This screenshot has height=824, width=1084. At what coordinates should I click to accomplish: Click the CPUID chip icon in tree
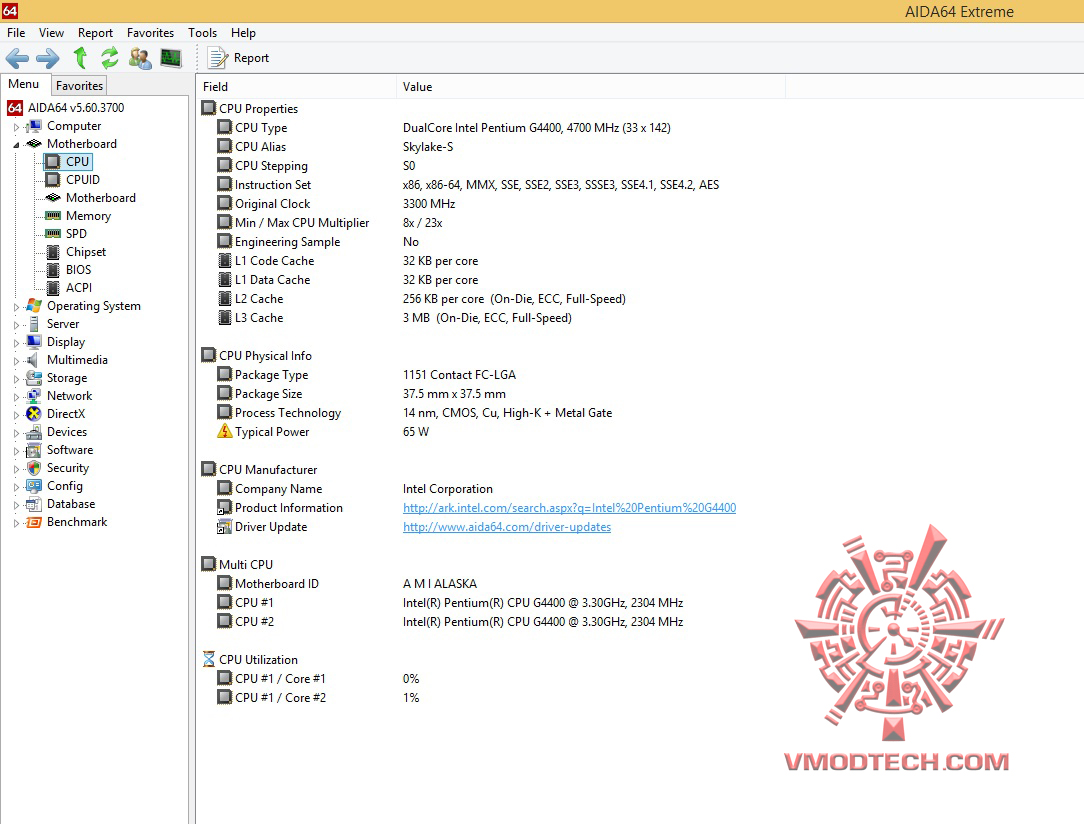(x=53, y=180)
